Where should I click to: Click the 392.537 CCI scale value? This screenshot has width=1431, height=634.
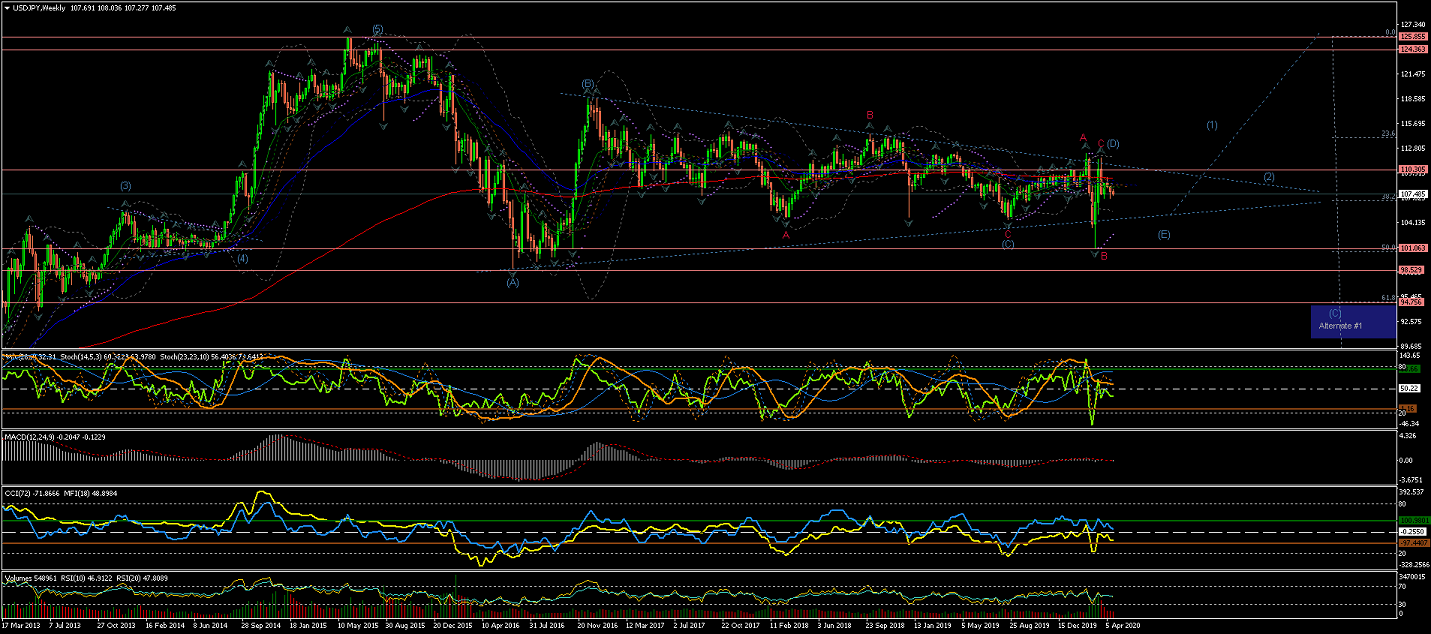pyautogui.click(x=1412, y=492)
